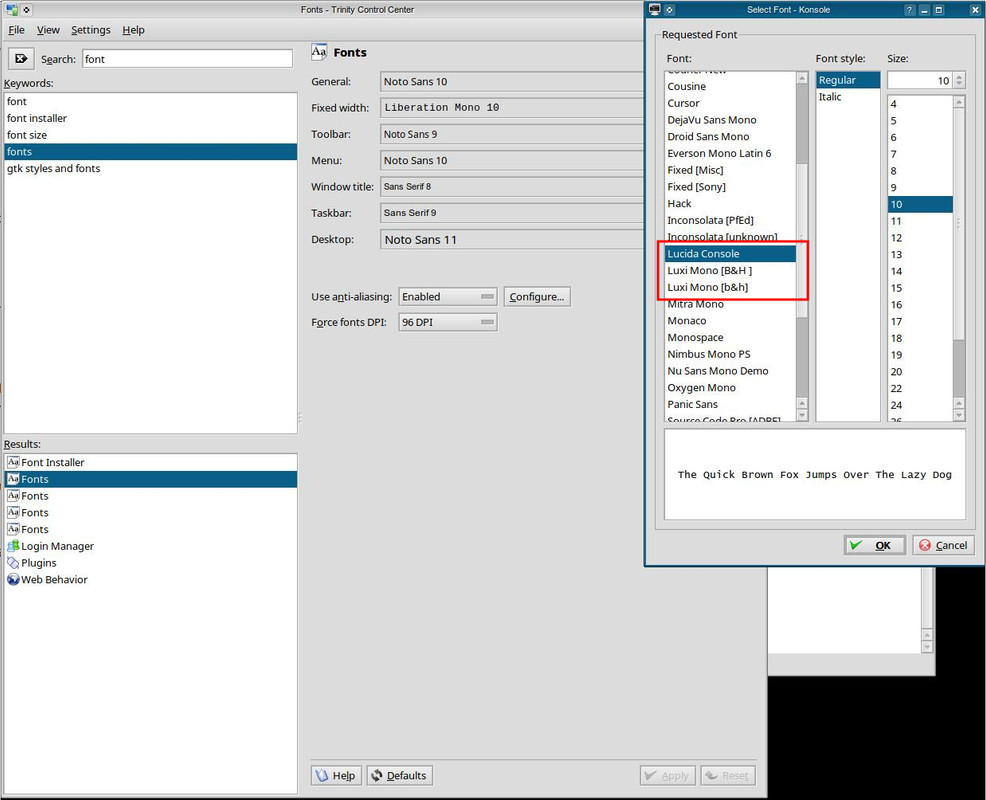Viewport: 986px width, 800px height.
Task: Select Droid Sans Mono in font list
Action: [x=730, y=136]
